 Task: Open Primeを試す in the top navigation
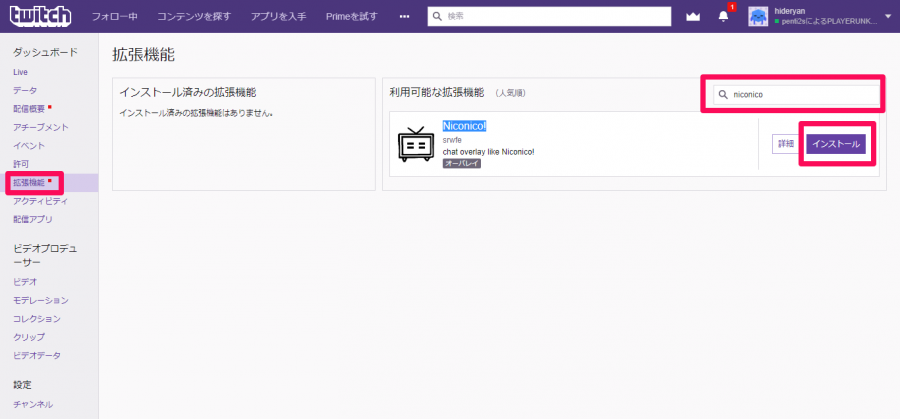[352, 17]
